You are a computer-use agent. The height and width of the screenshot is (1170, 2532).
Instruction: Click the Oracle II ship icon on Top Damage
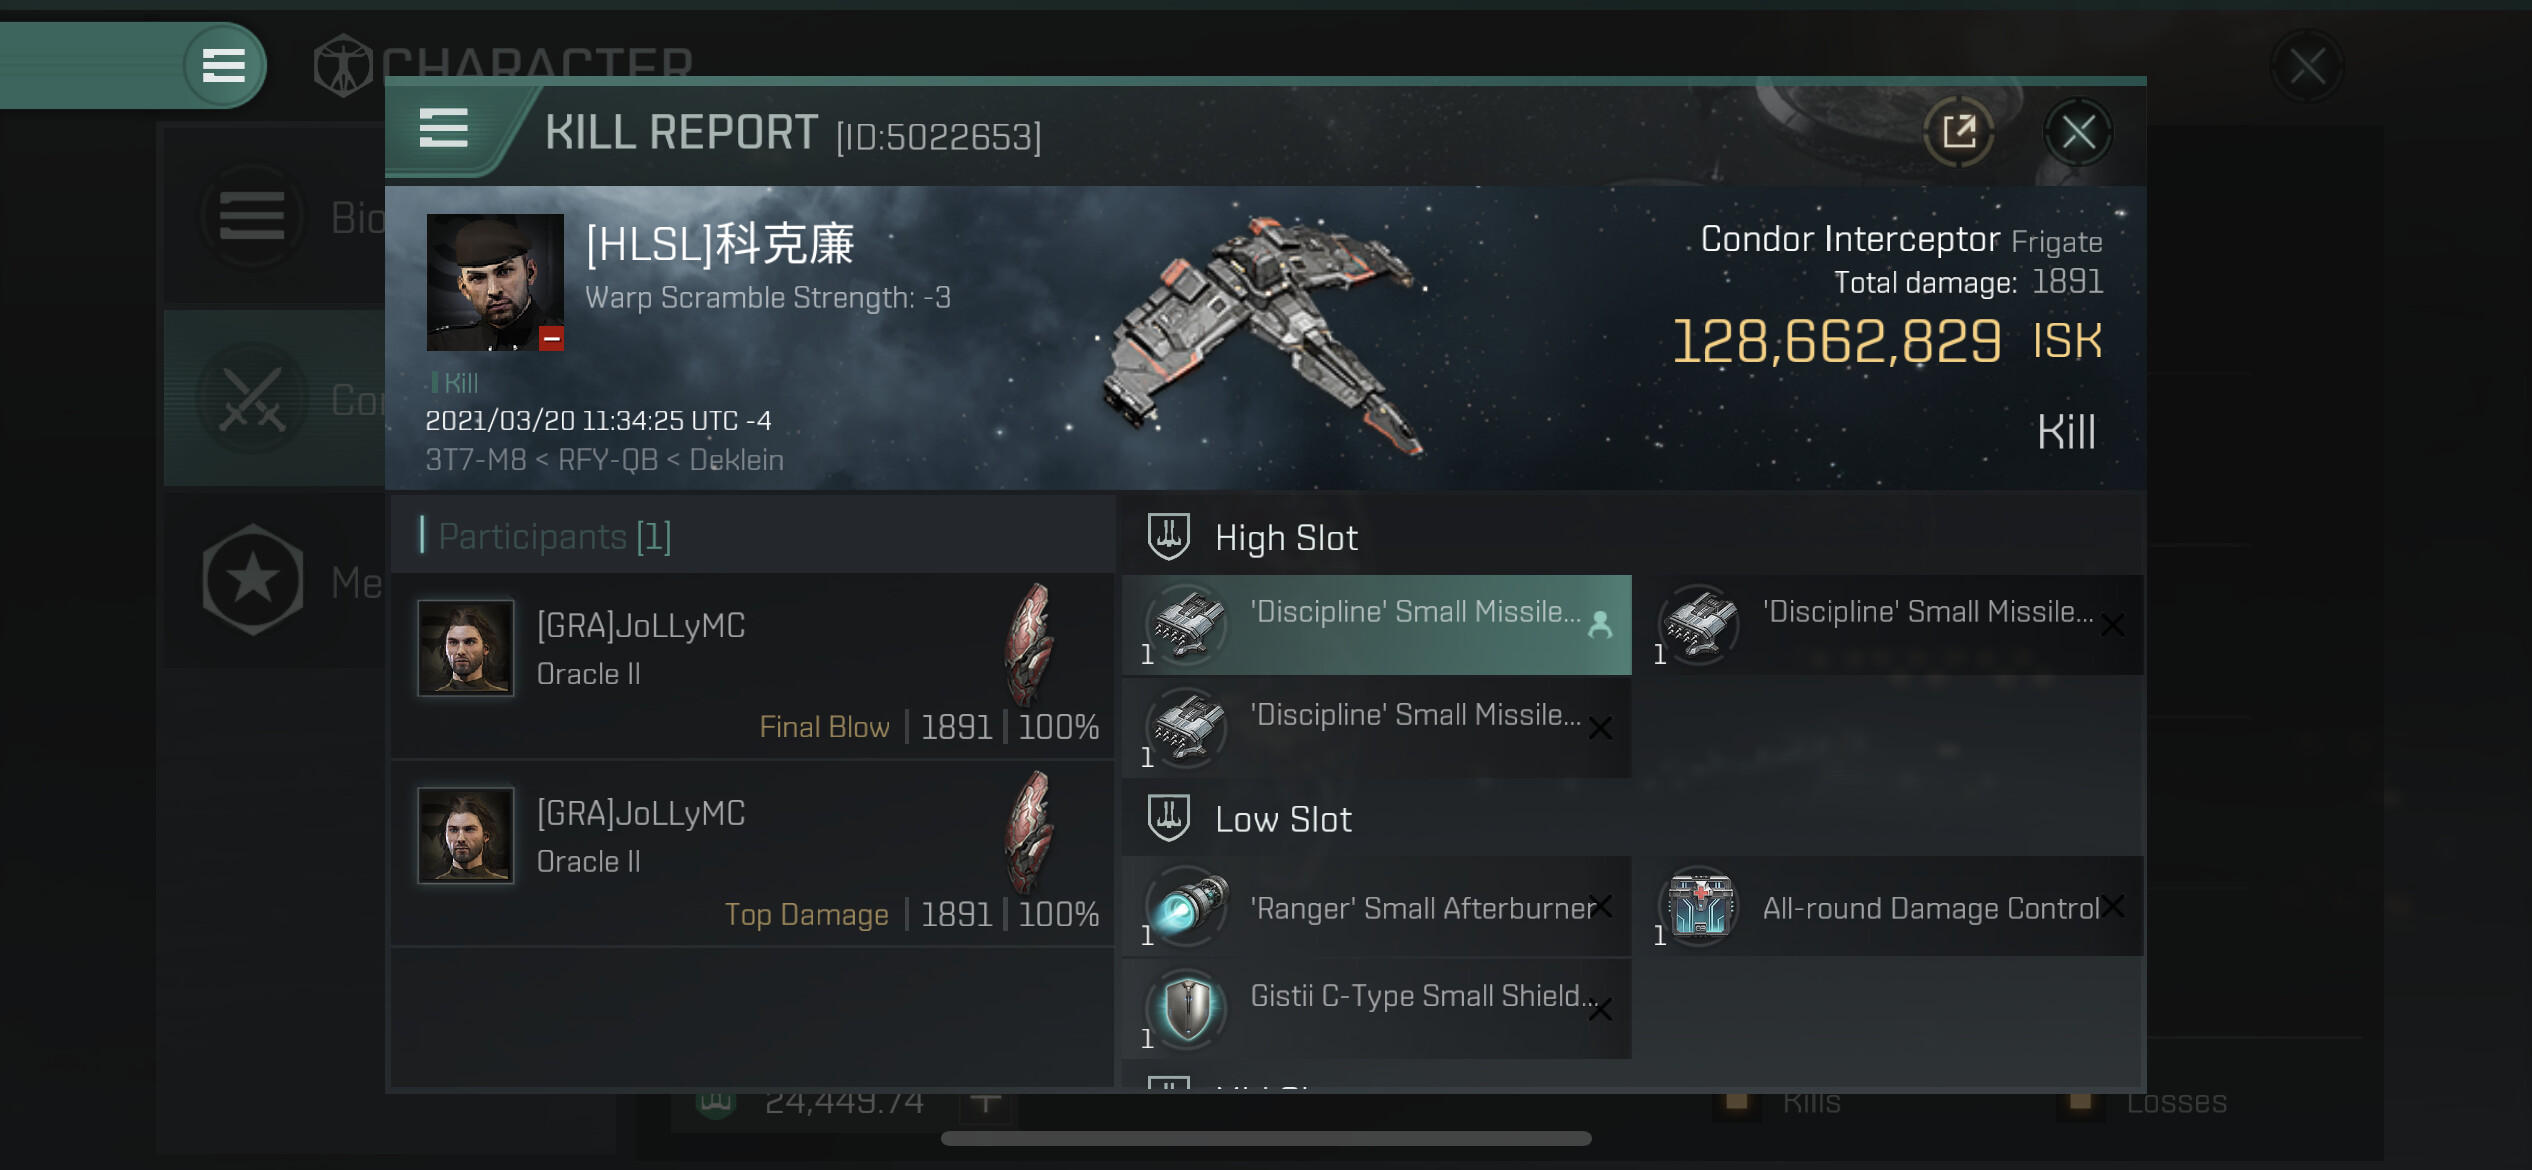[x=1030, y=832]
